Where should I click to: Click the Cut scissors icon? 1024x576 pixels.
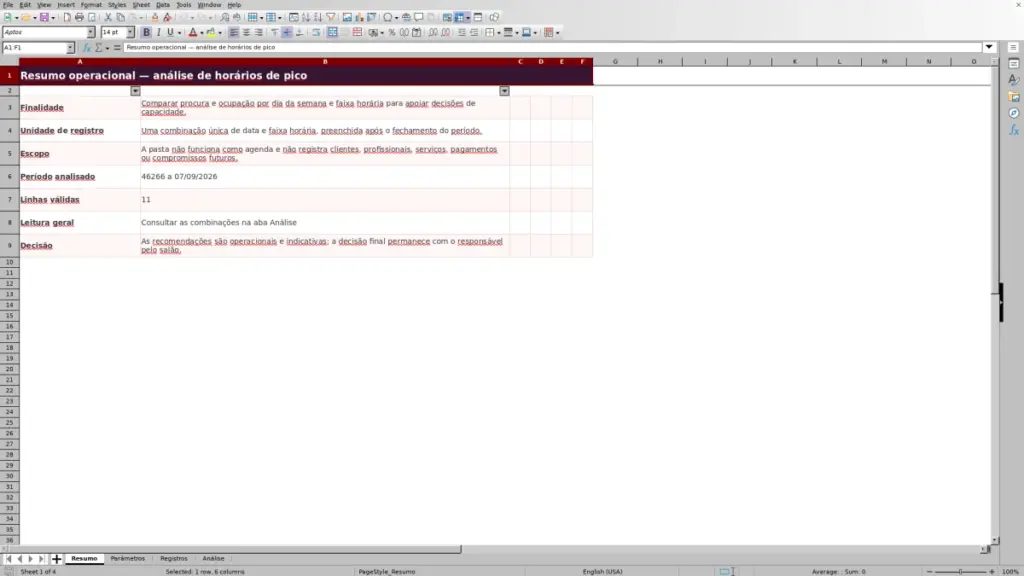108,17
